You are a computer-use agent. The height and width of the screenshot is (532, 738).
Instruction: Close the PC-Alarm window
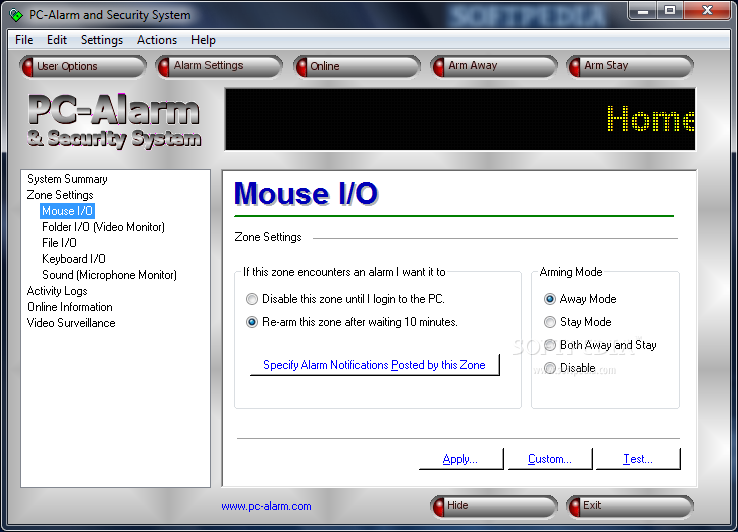707,10
